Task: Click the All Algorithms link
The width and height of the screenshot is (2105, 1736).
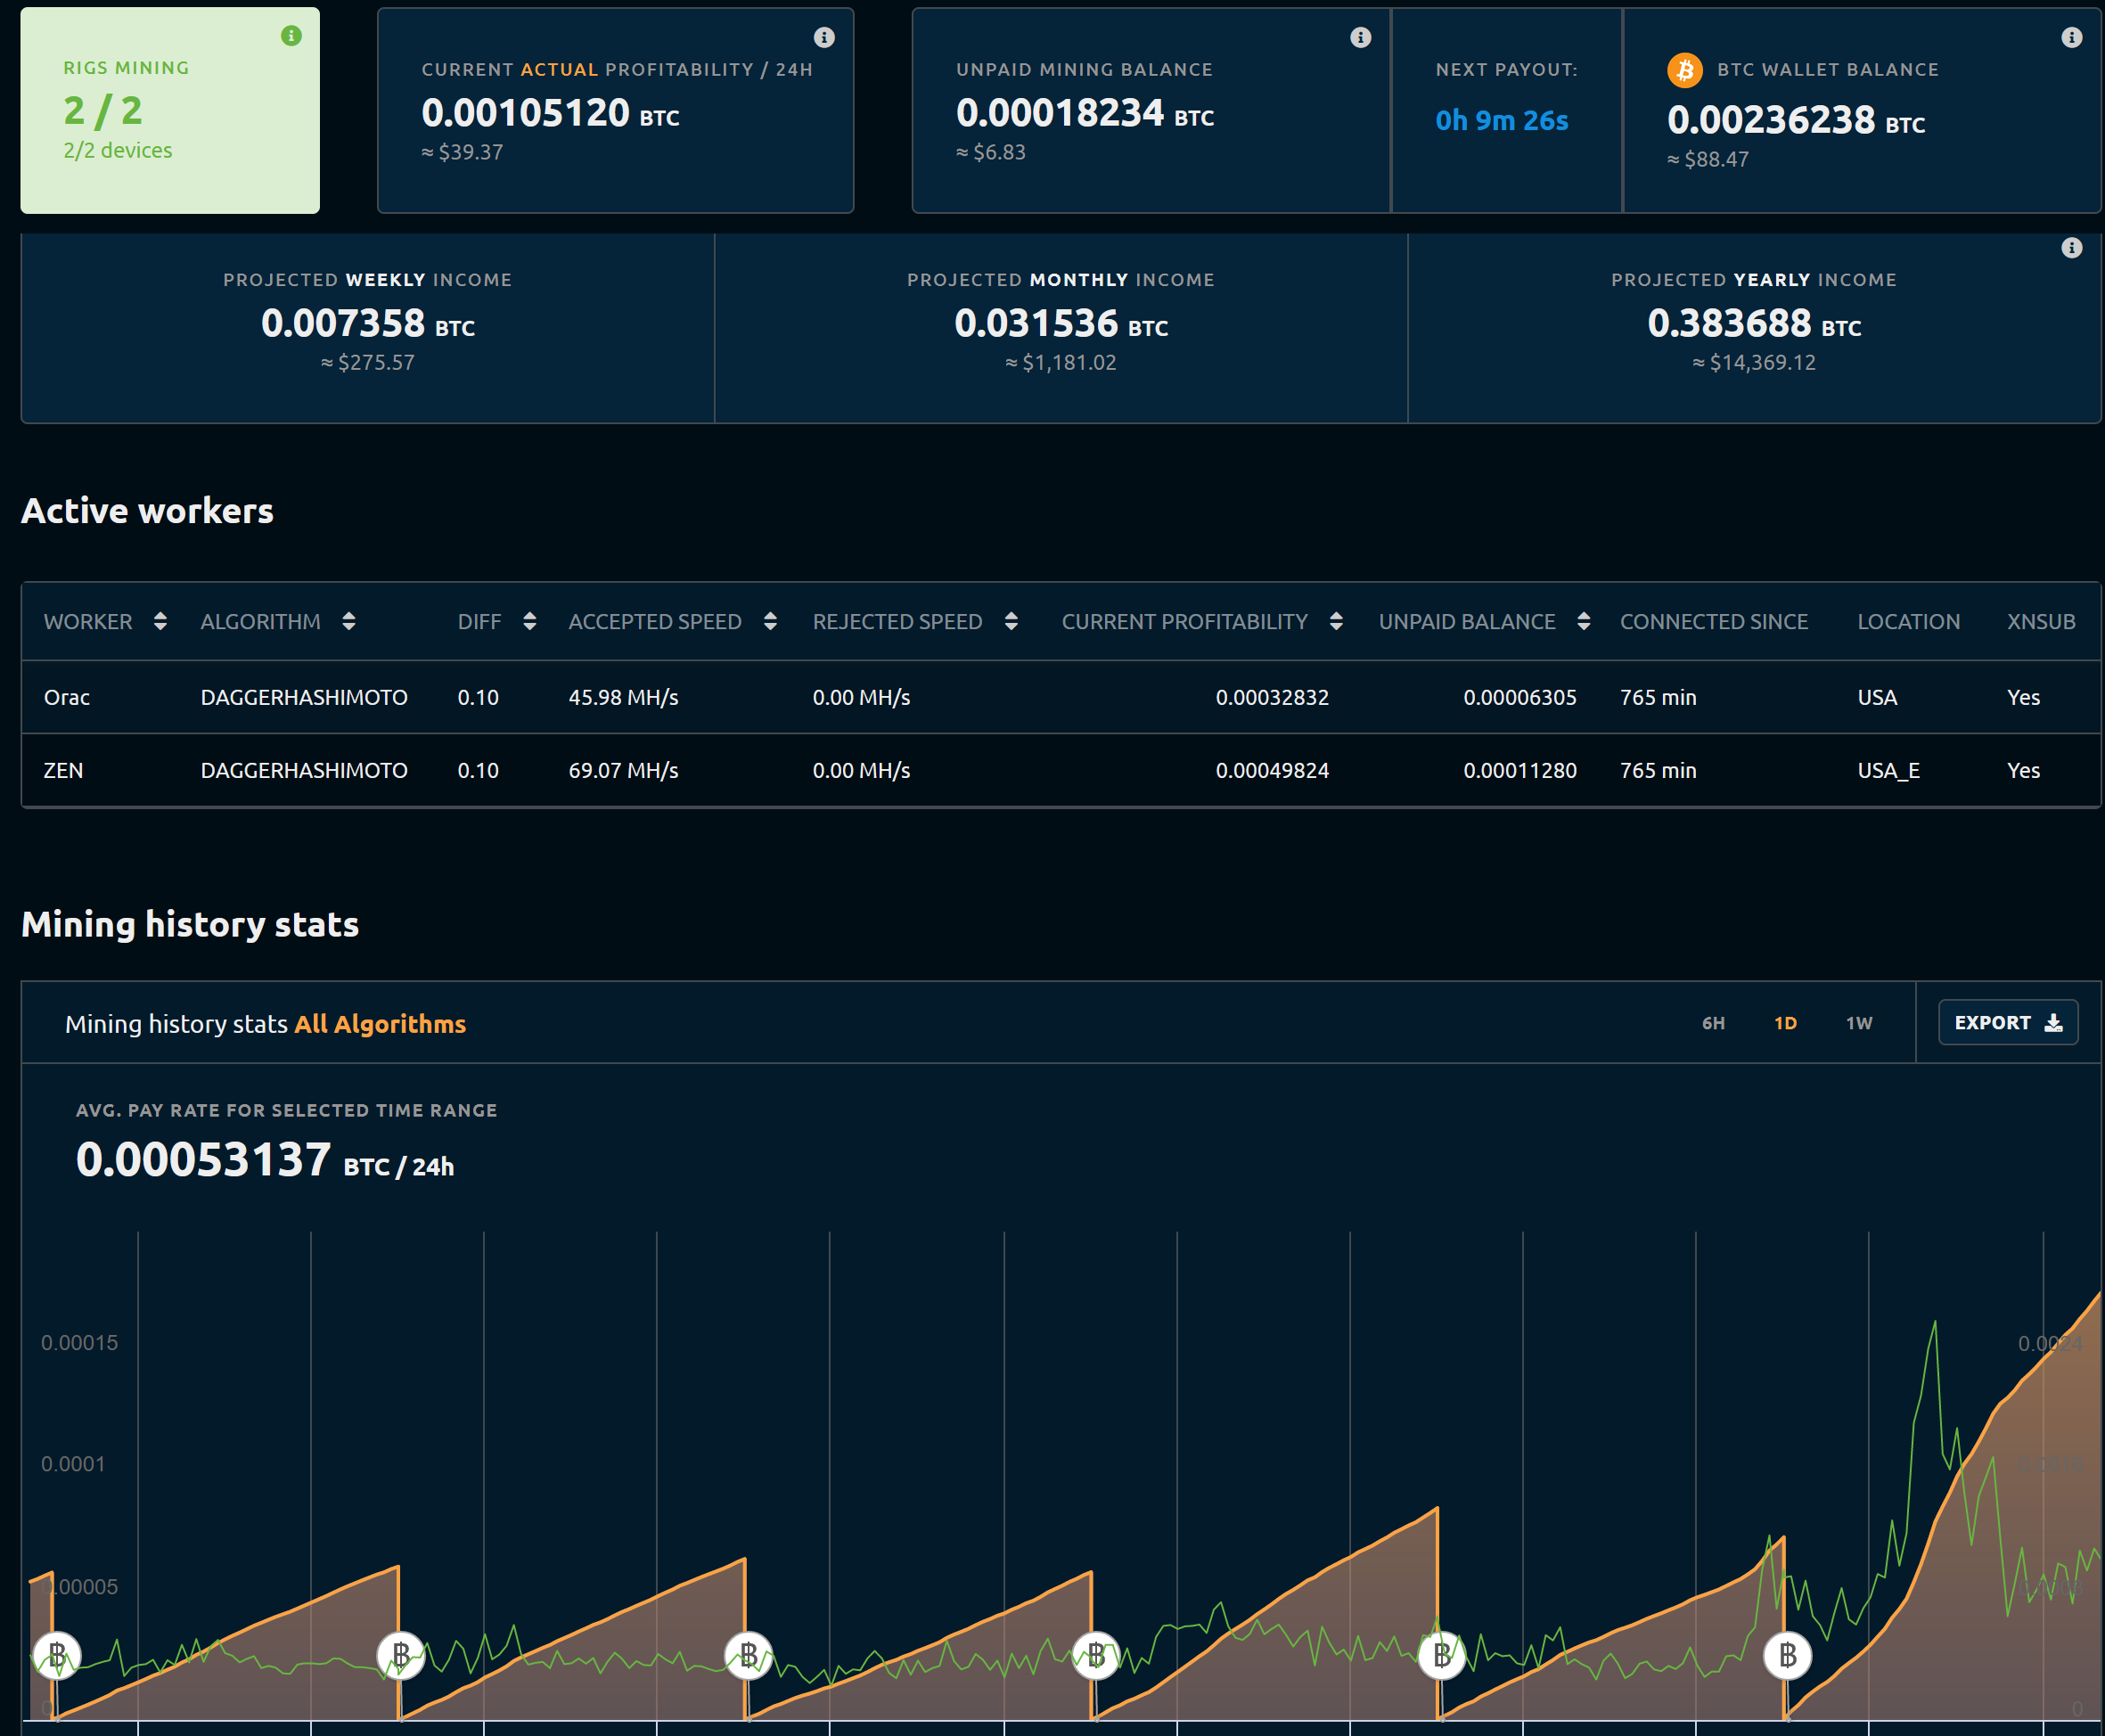Action: 380,1024
